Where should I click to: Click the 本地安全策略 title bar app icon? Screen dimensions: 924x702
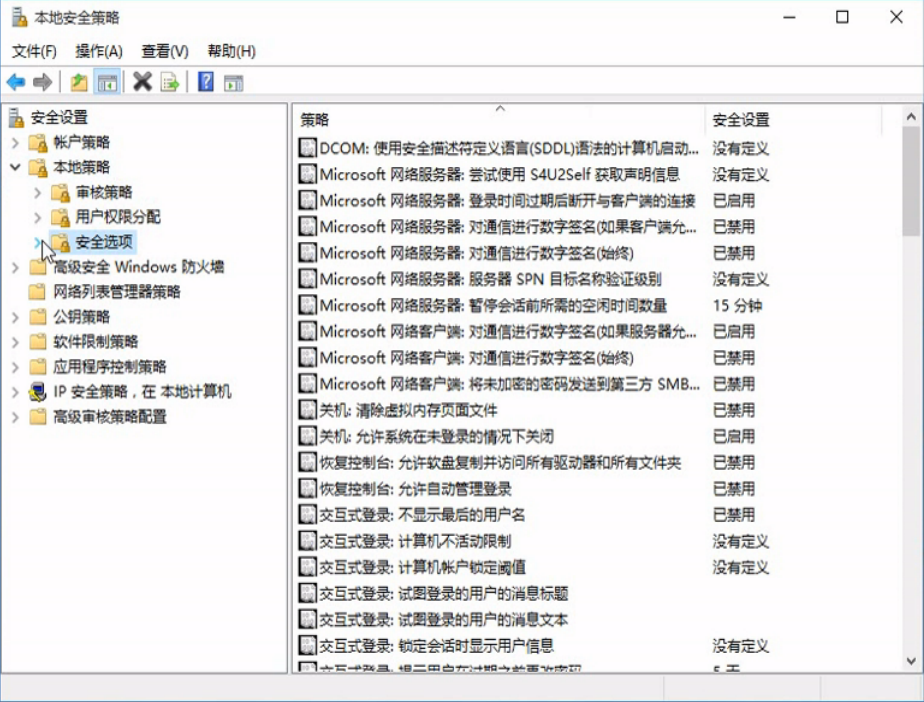click(x=19, y=18)
